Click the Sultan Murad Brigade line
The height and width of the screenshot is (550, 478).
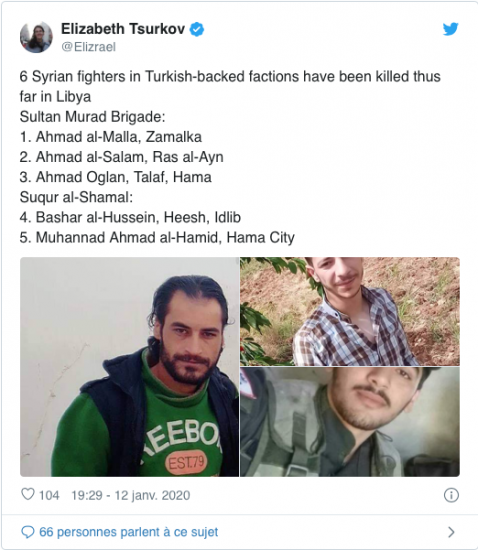click(x=93, y=117)
